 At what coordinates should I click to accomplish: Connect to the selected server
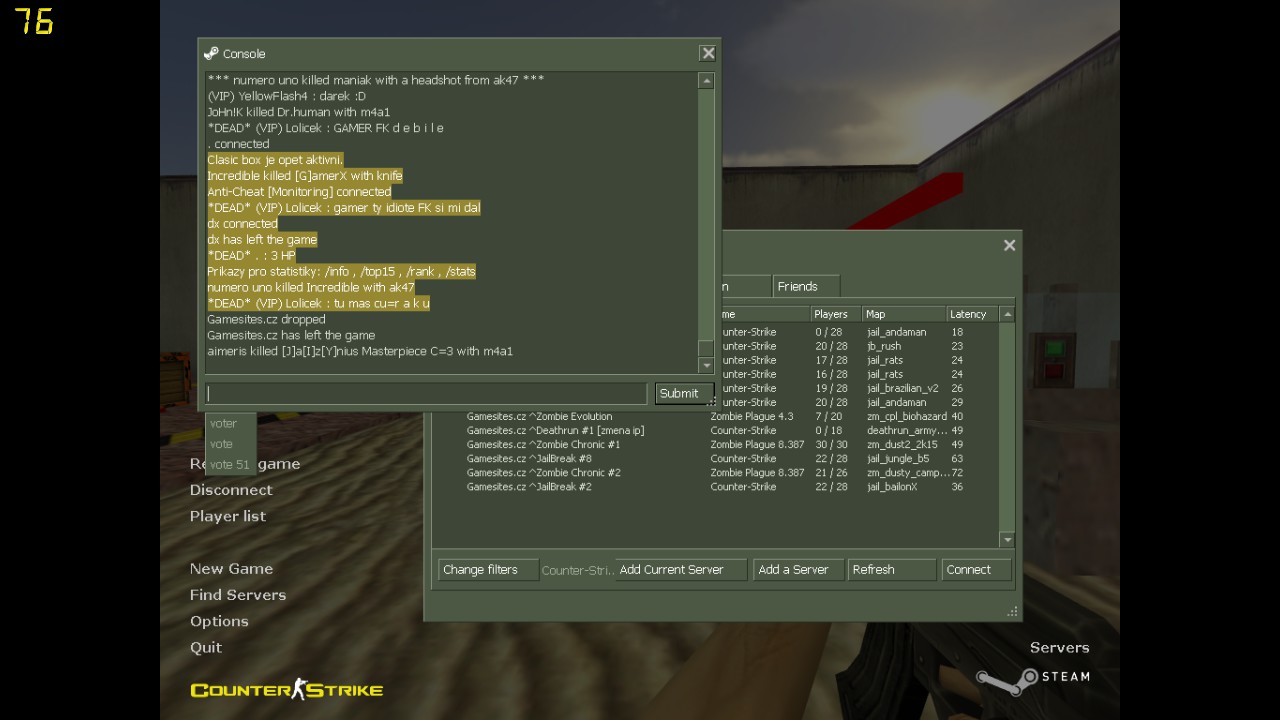(976, 570)
